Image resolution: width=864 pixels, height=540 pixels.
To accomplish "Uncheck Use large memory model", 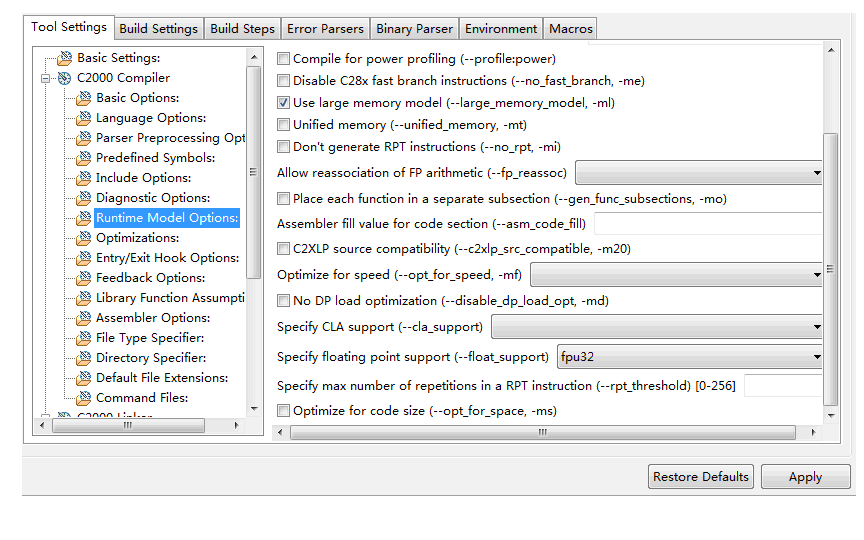I will click(x=284, y=103).
